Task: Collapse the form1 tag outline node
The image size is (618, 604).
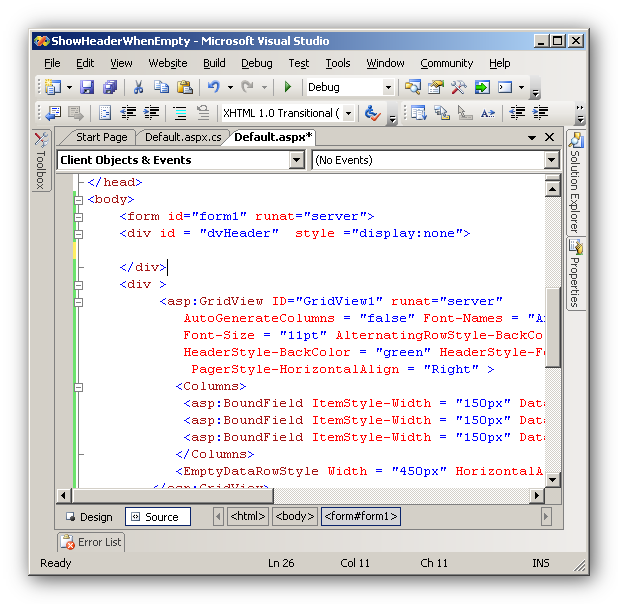Action: pos(78,217)
